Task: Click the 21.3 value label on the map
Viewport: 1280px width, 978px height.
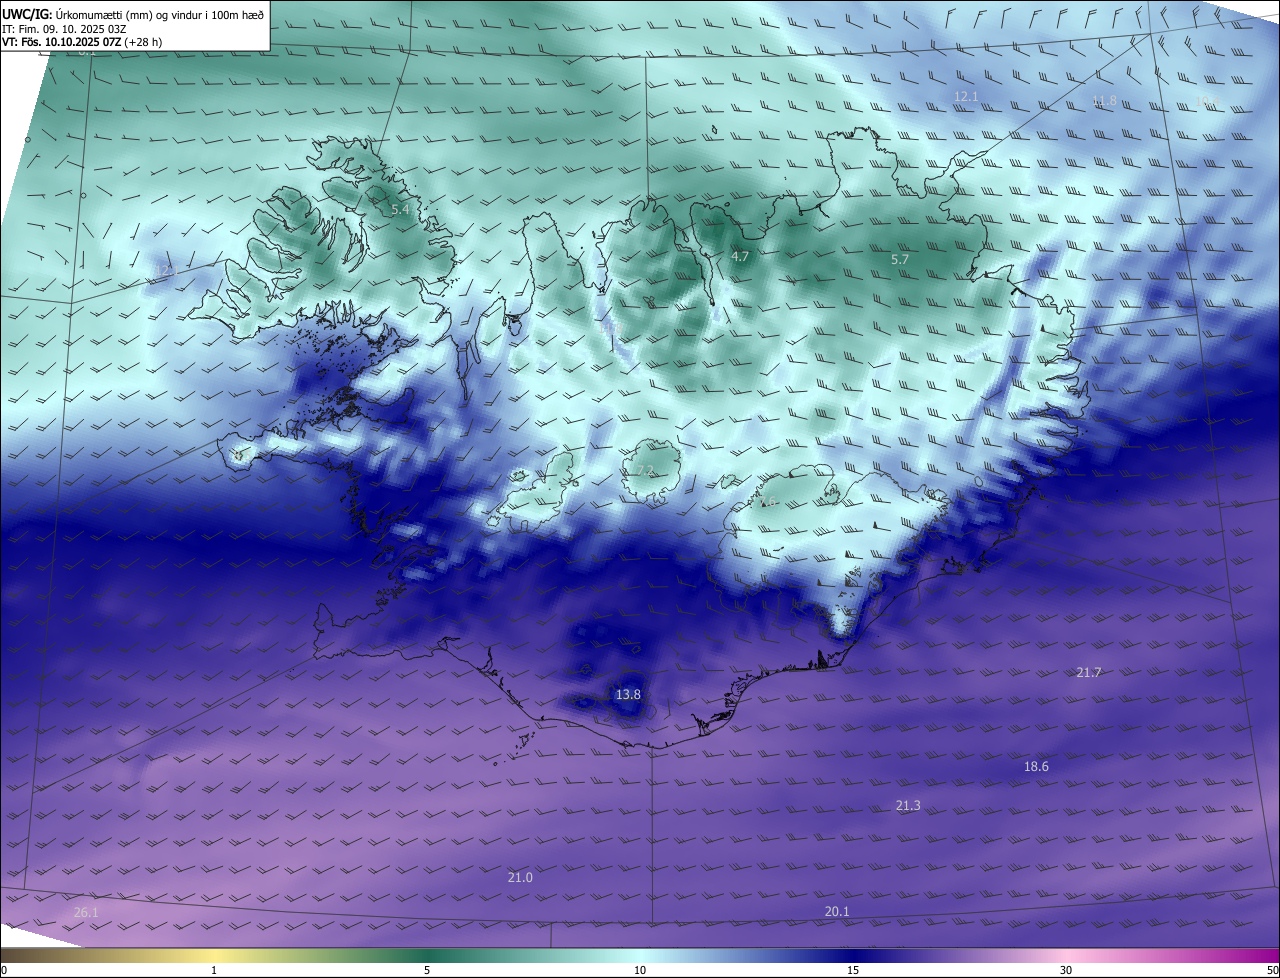Action: [x=908, y=806]
